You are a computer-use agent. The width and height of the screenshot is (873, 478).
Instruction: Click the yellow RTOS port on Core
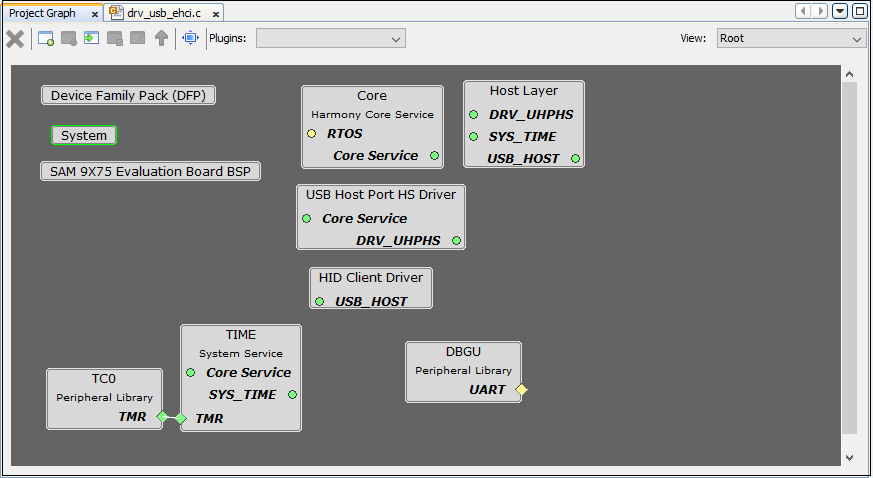[311, 134]
